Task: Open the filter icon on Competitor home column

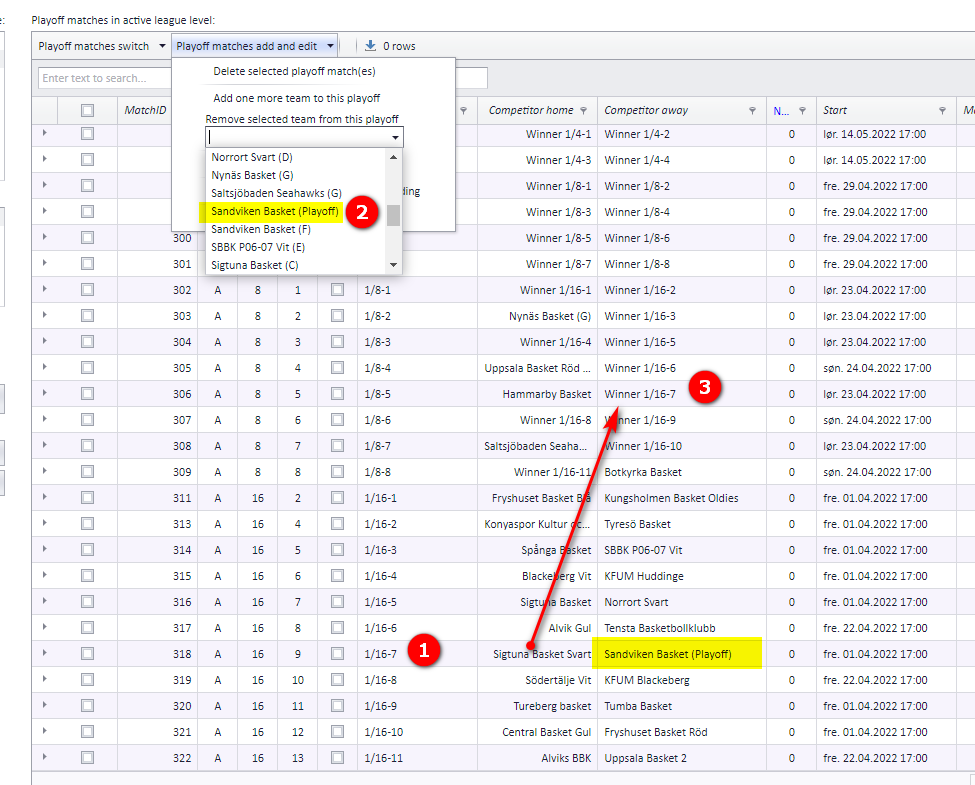Action: tap(583, 110)
